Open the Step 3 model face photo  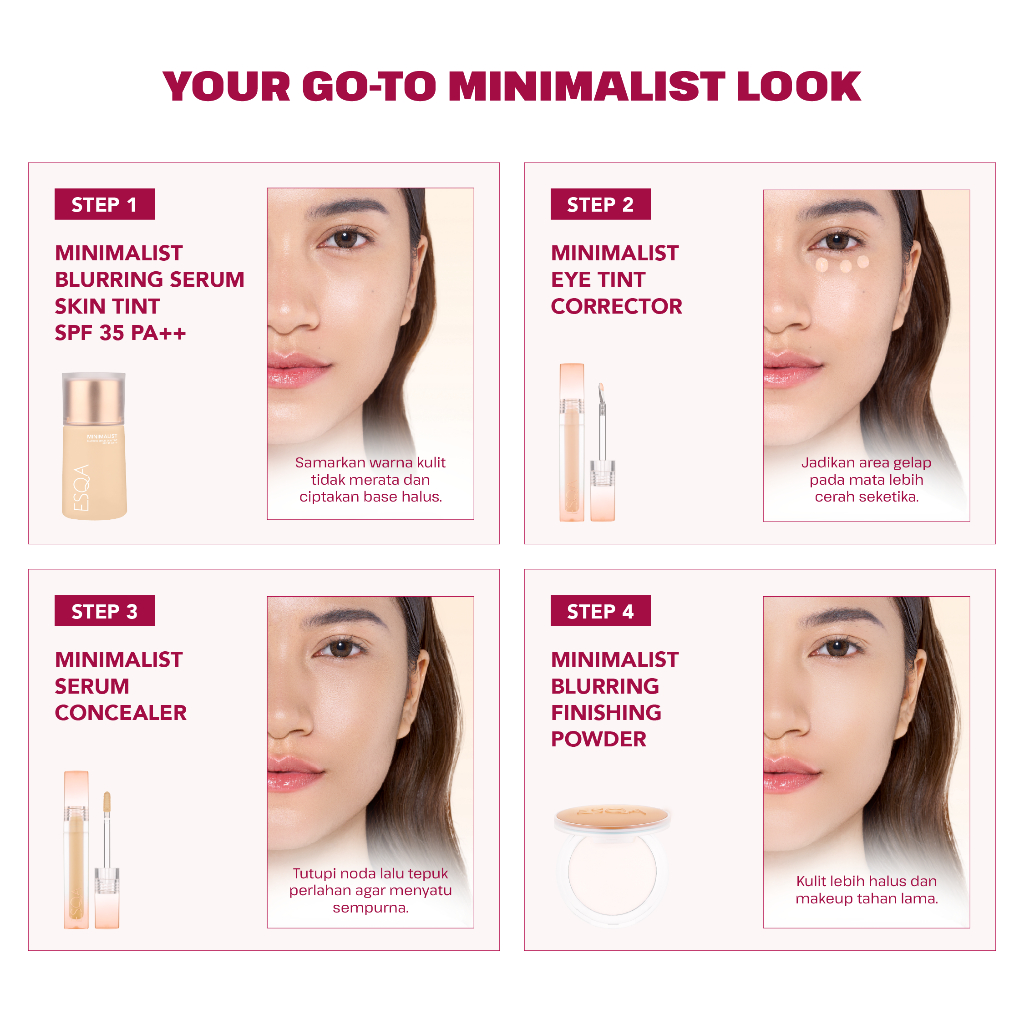pyautogui.click(x=370, y=761)
